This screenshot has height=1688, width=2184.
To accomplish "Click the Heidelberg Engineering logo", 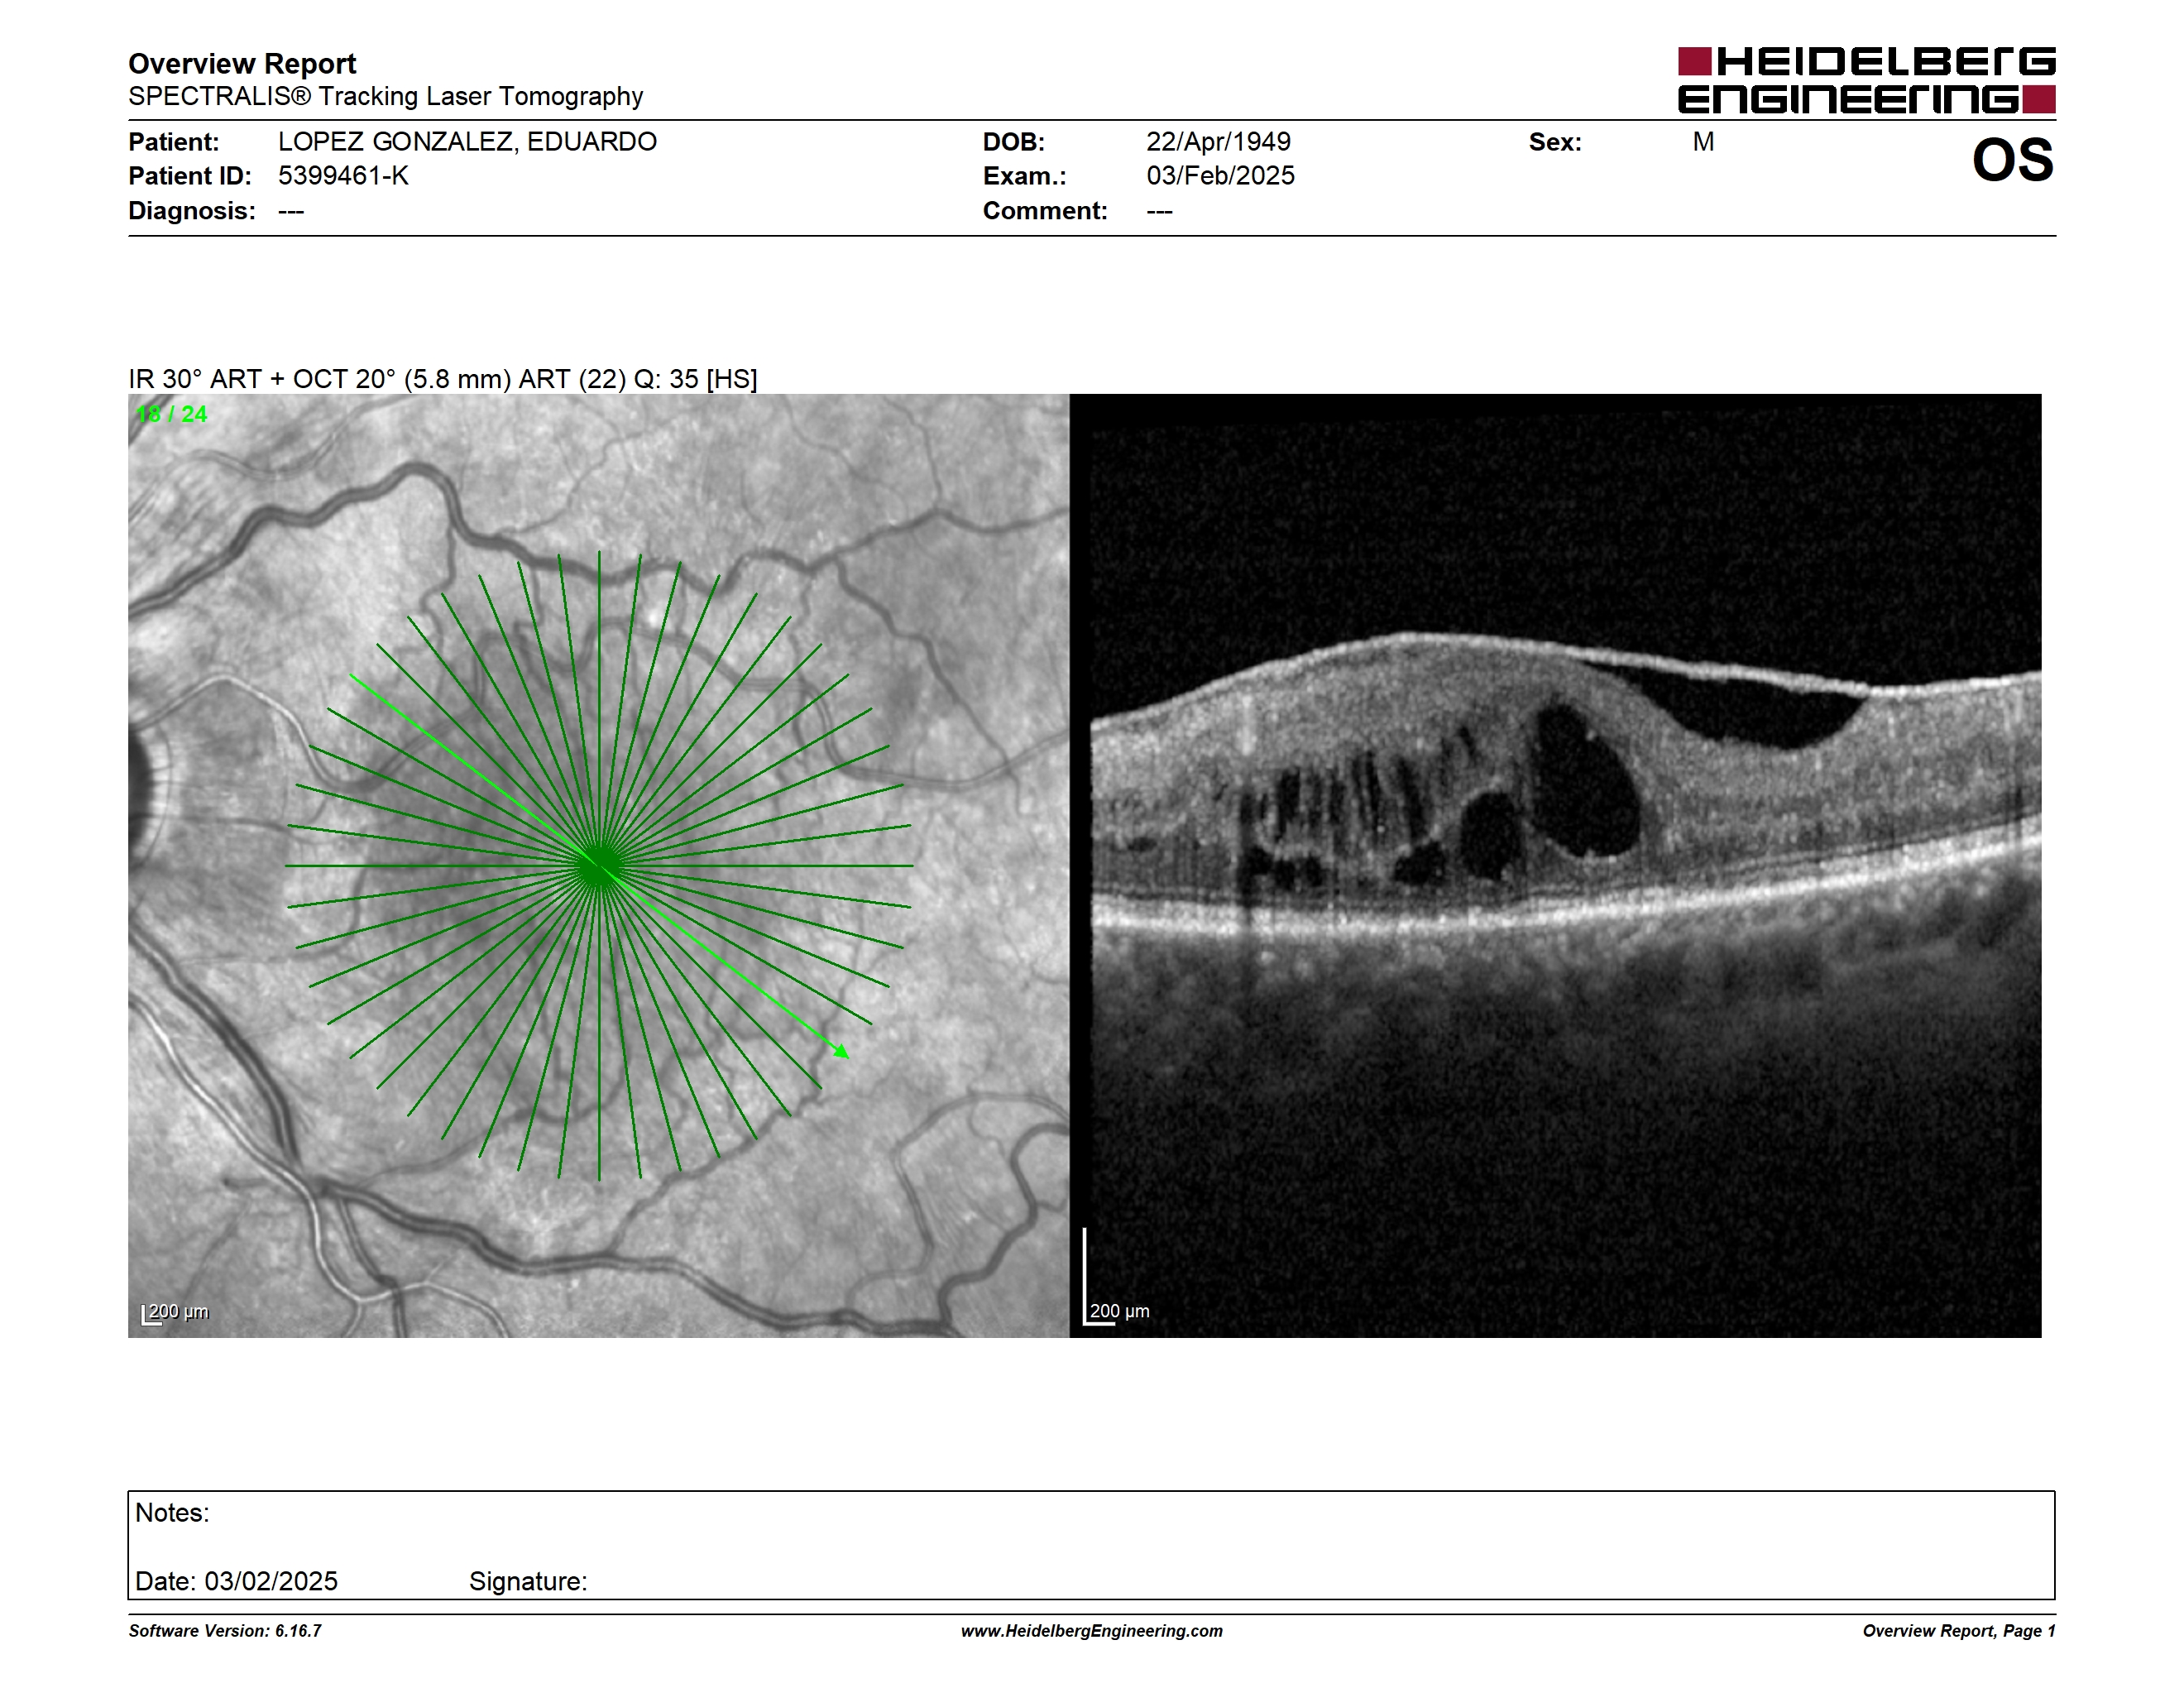I will (x=1866, y=80).
